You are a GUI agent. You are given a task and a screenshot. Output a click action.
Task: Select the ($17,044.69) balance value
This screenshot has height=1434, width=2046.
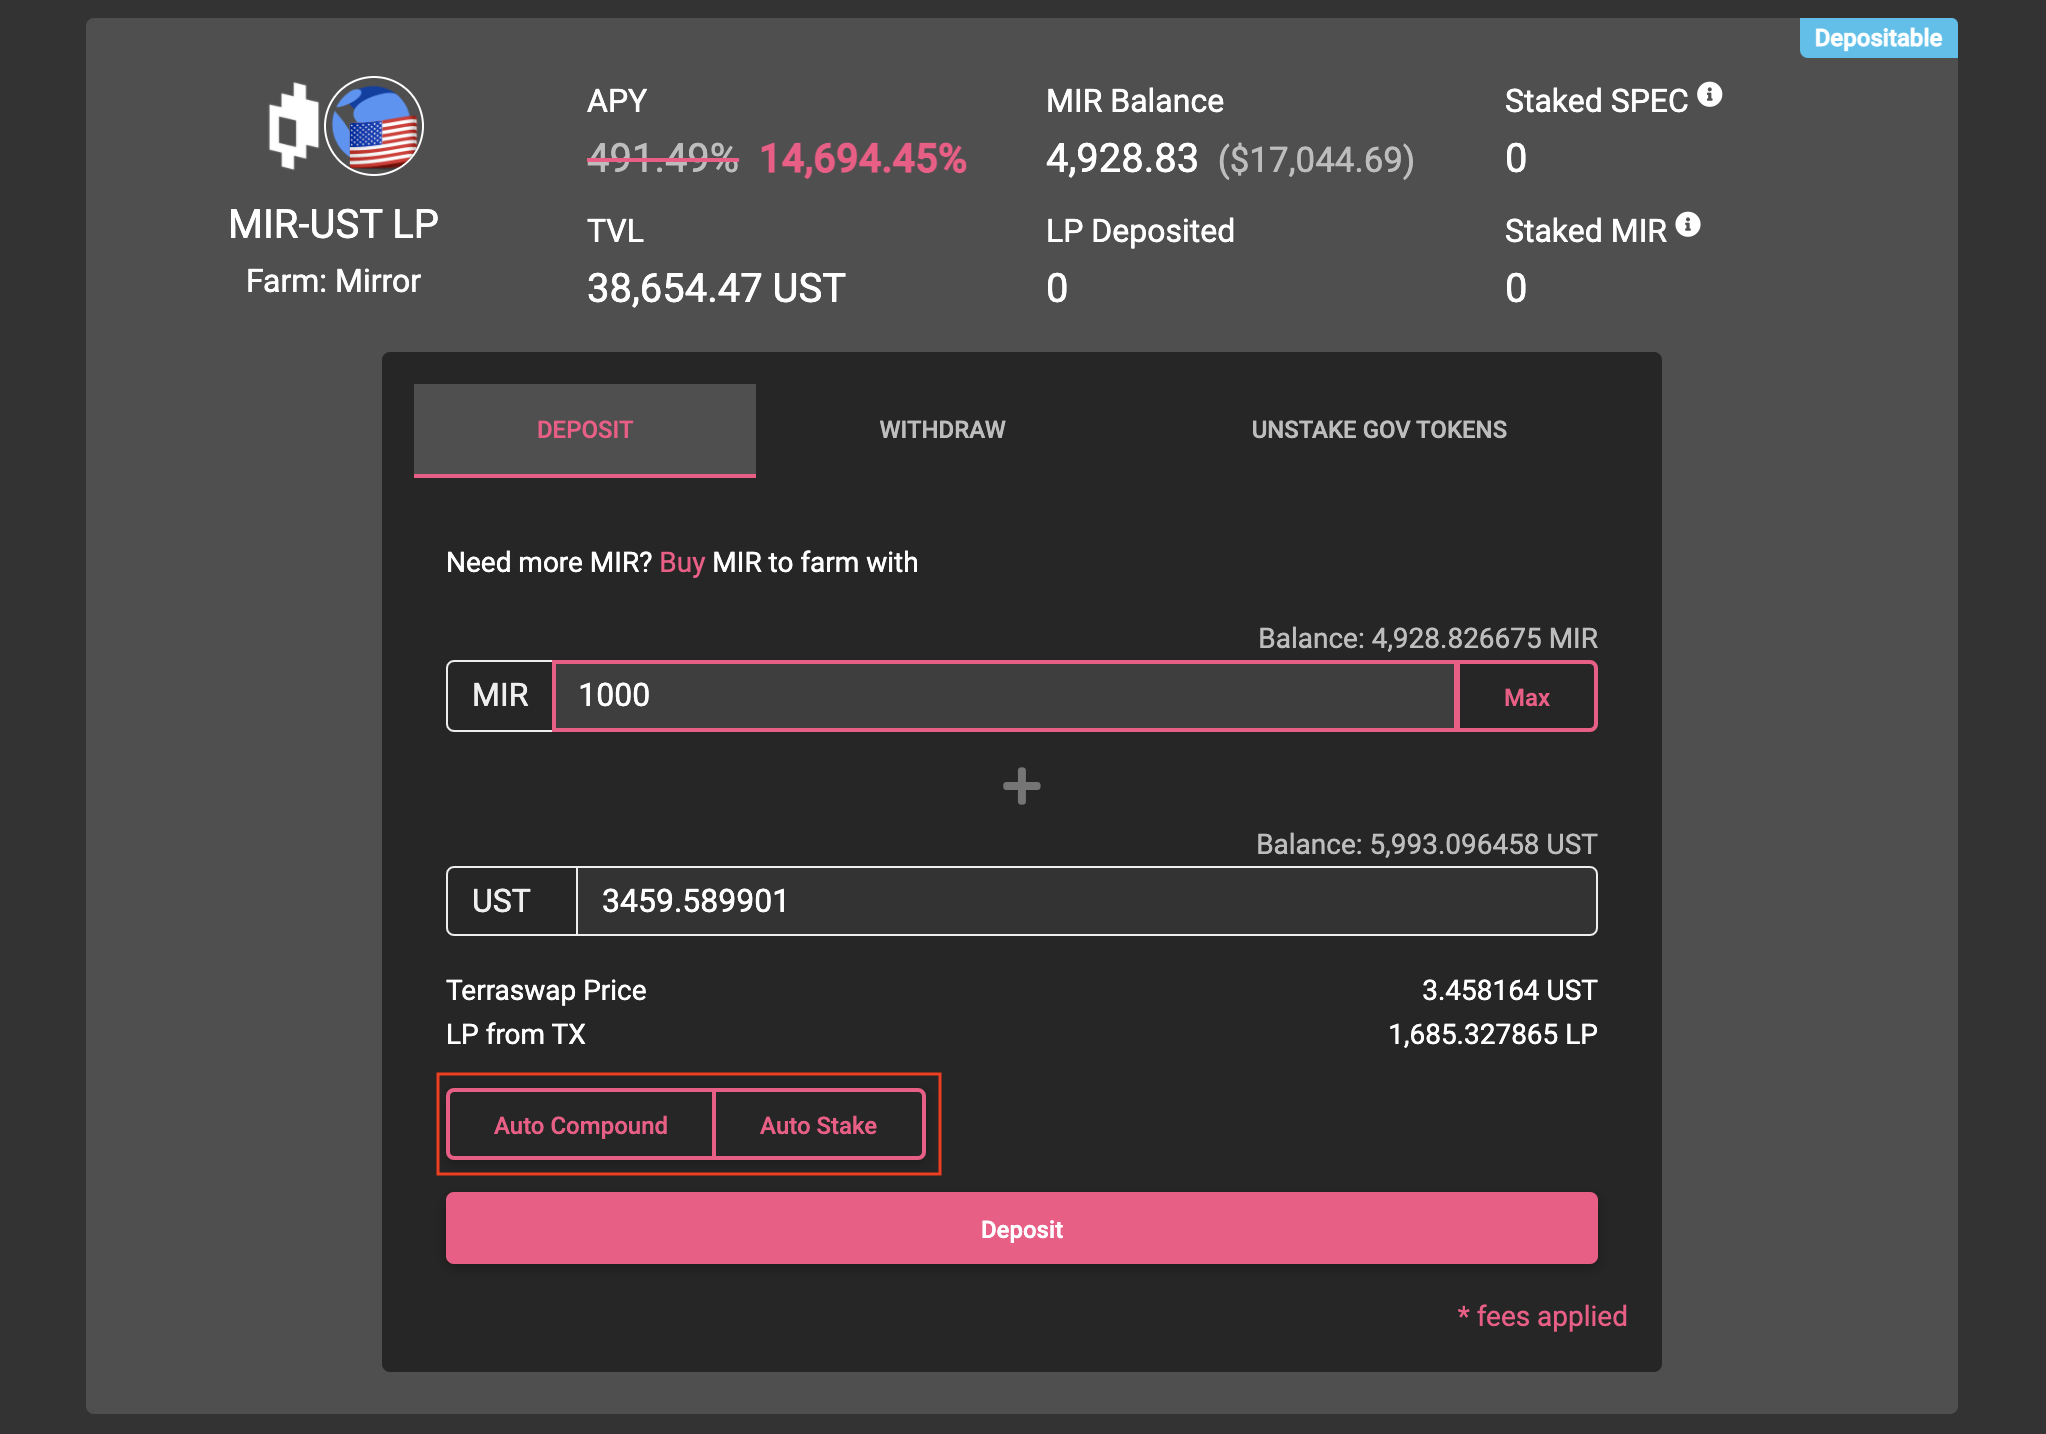[x=1316, y=160]
